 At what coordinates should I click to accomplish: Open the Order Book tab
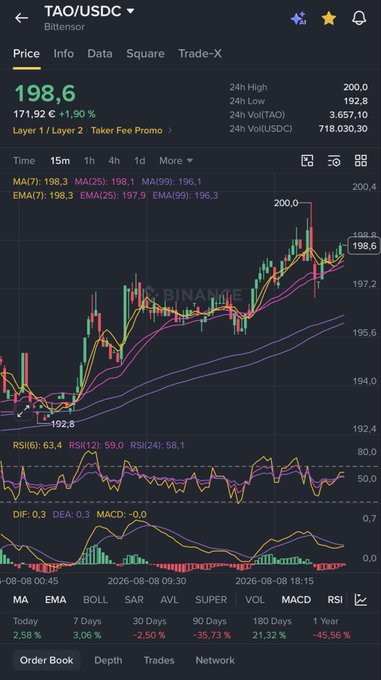click(46, 660)
